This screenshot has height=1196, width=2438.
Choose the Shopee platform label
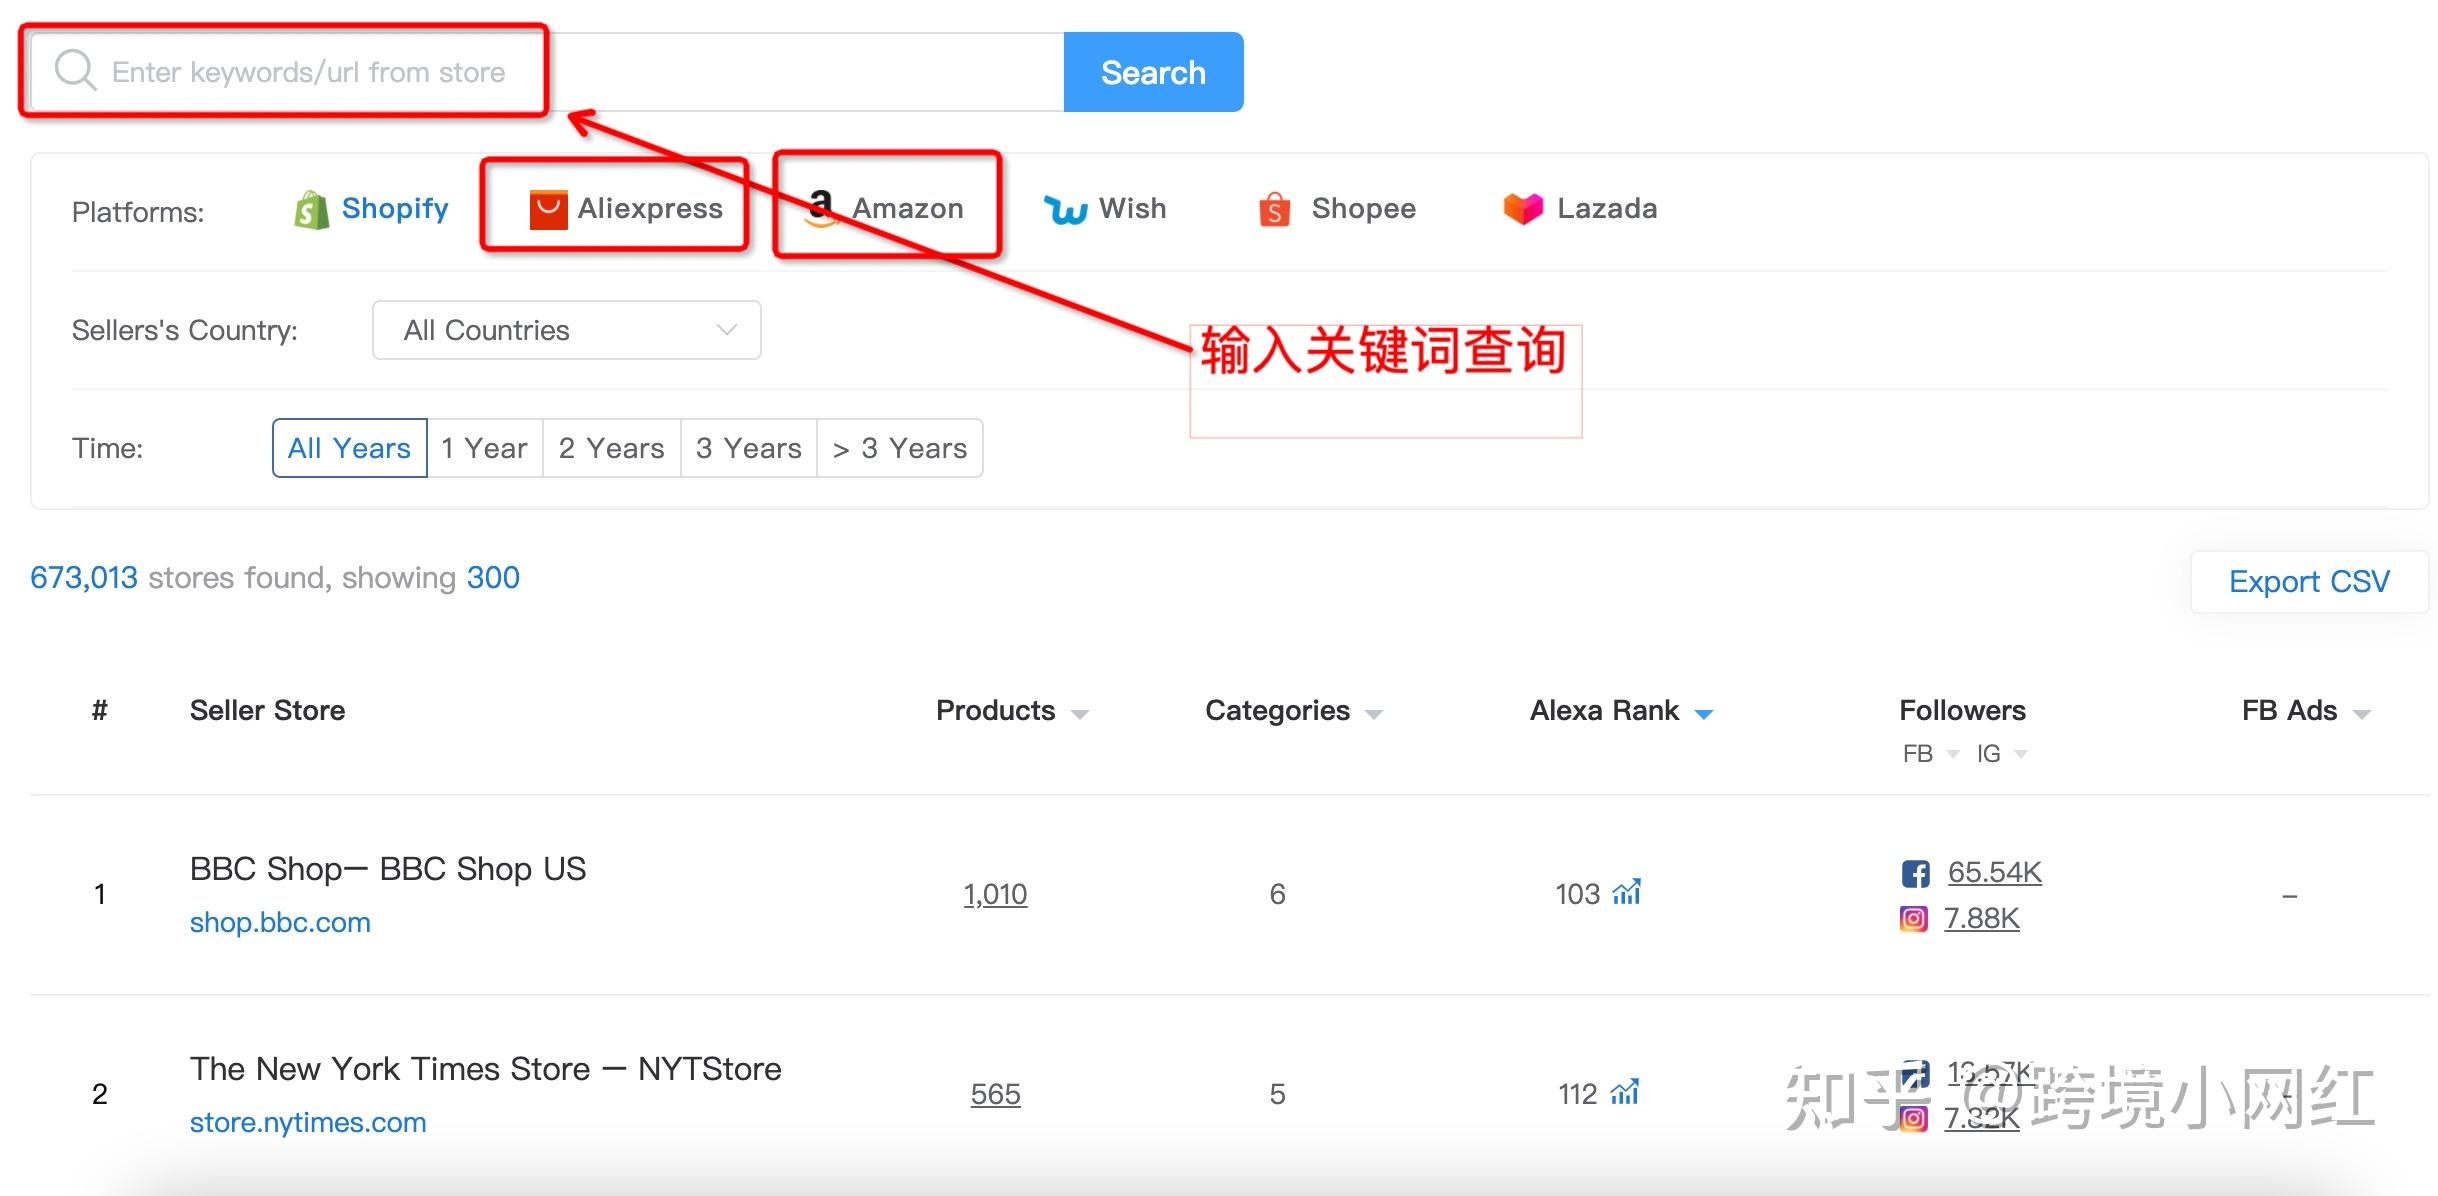[x=1364, y=208]
